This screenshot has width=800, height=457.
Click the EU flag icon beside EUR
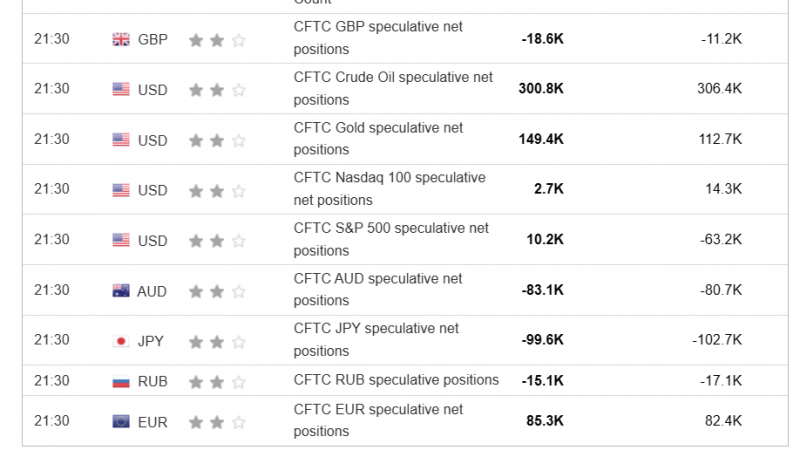pyautogui.click(x=121, y=422)
